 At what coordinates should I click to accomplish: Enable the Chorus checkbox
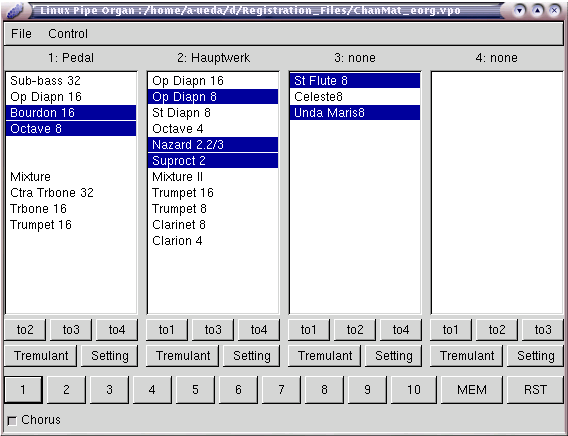(x=12, y=421)
